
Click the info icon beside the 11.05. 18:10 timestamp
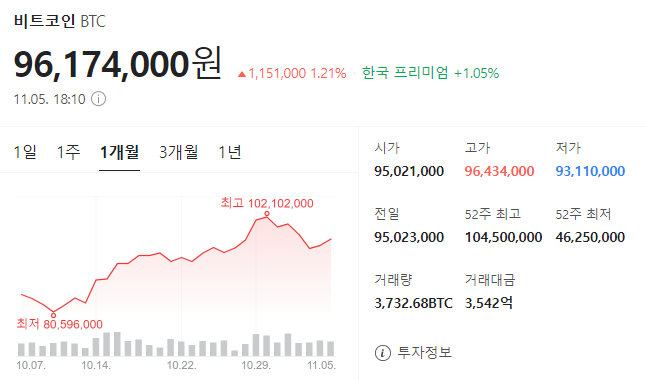pyautogui.click(x=98, y=99)
